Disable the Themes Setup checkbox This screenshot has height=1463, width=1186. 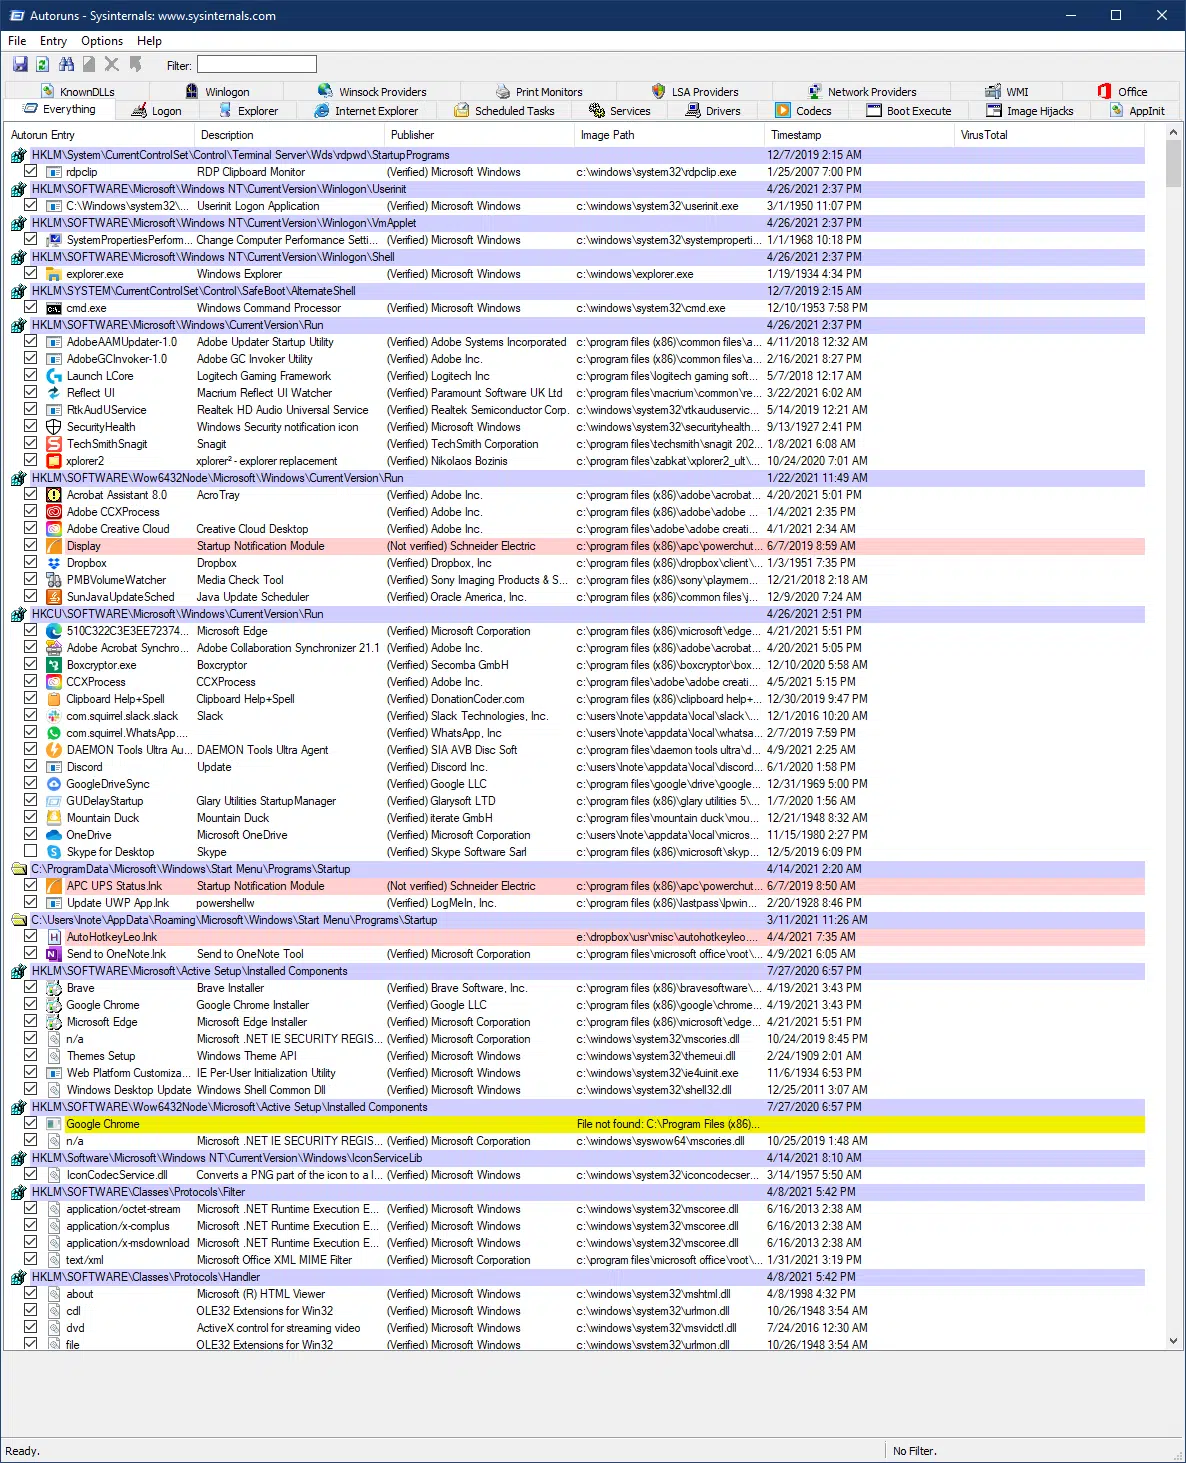pos(31,1056)
